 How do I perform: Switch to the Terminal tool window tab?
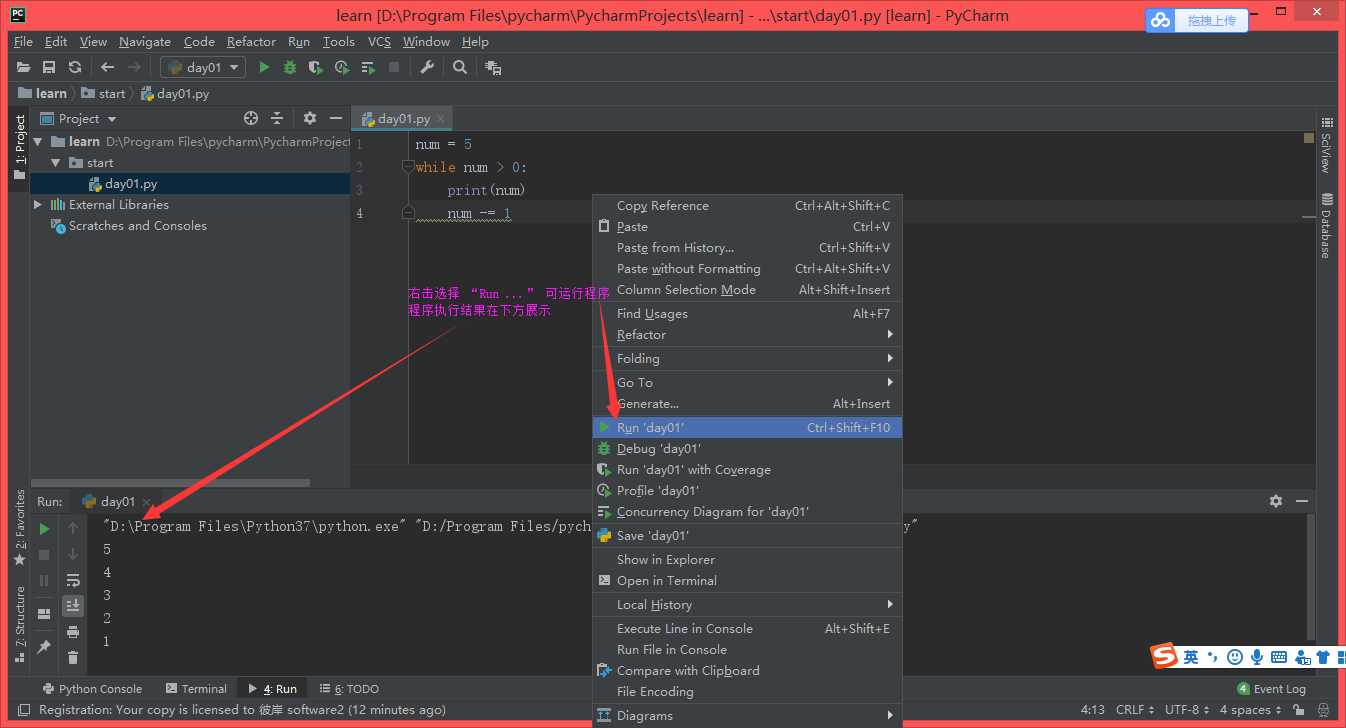click(196, 689)
